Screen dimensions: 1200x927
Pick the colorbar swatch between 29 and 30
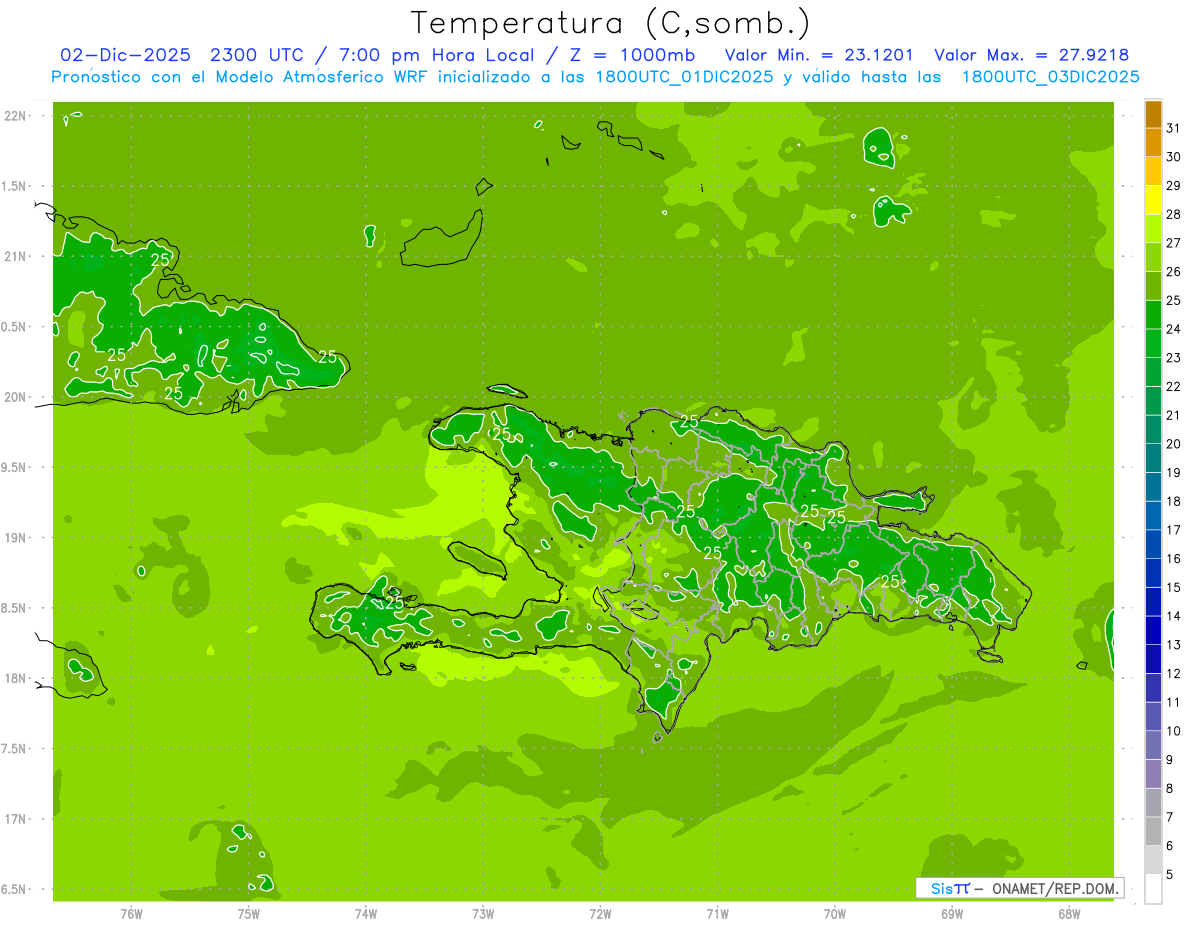click(1153, 171)
